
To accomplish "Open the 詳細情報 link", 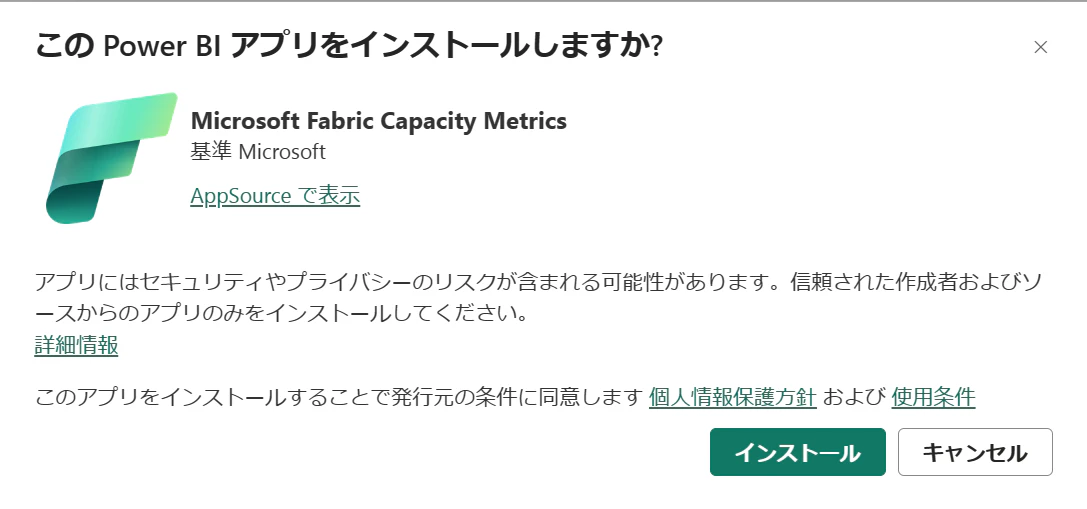I will [x=76, y=345].
